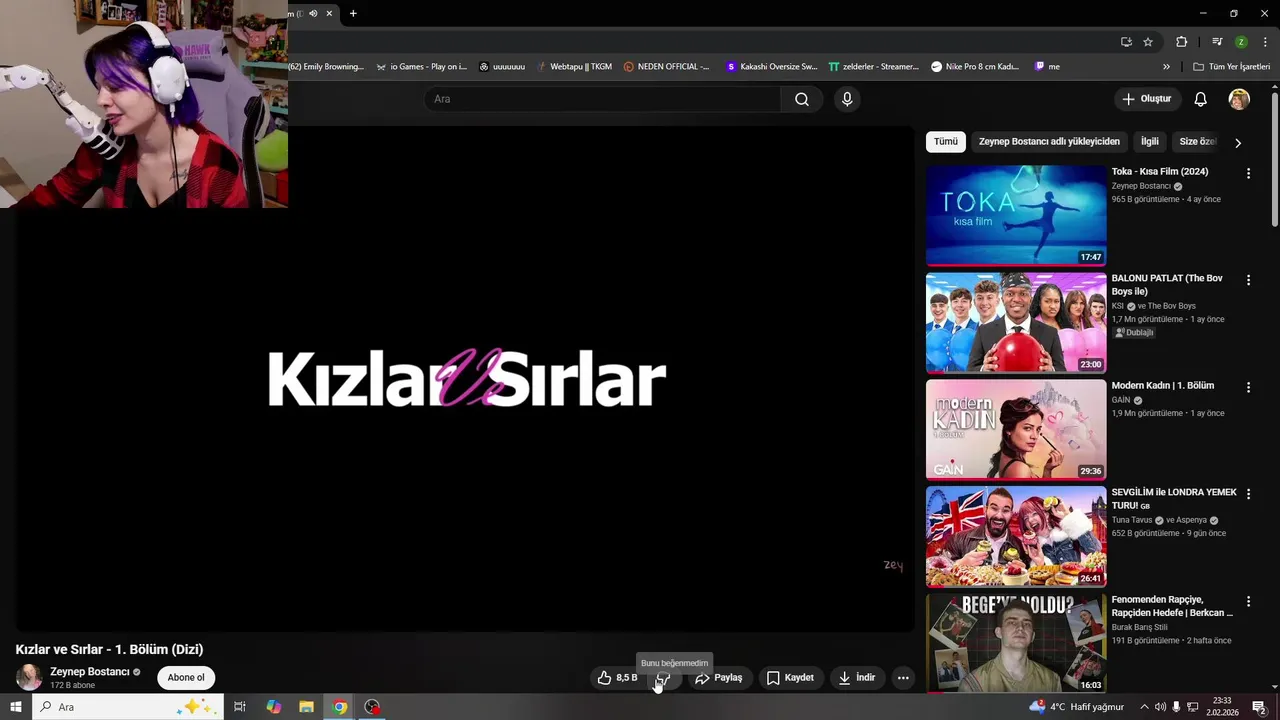Open the YouTube account avatar menu
The height and width of the screenshot is (720, 1280).
click(x=1239, y=99)
